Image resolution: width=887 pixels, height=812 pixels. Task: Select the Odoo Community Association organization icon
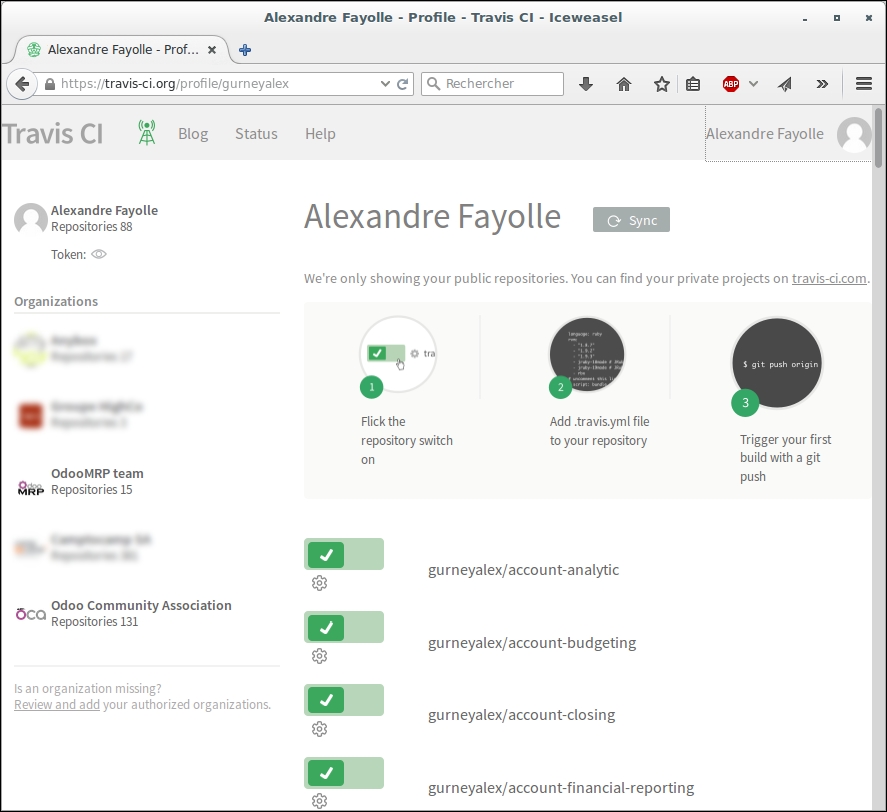click(29, 613)
